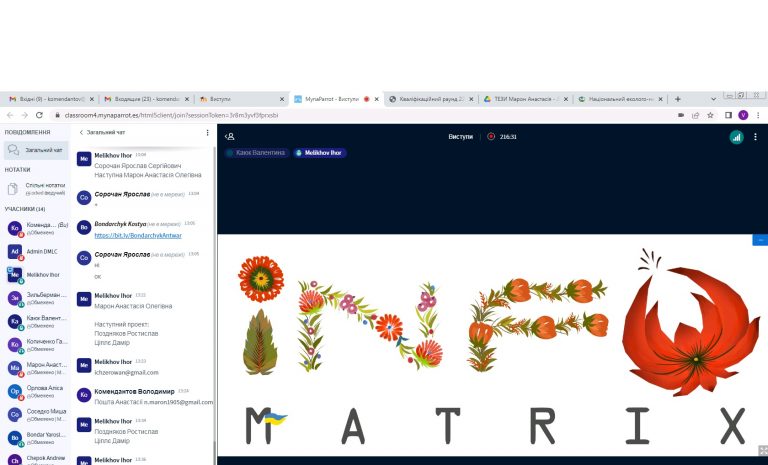
Task: Click Melikhov Ihor avatar in participants list
Action: click(x=15, y=274)
